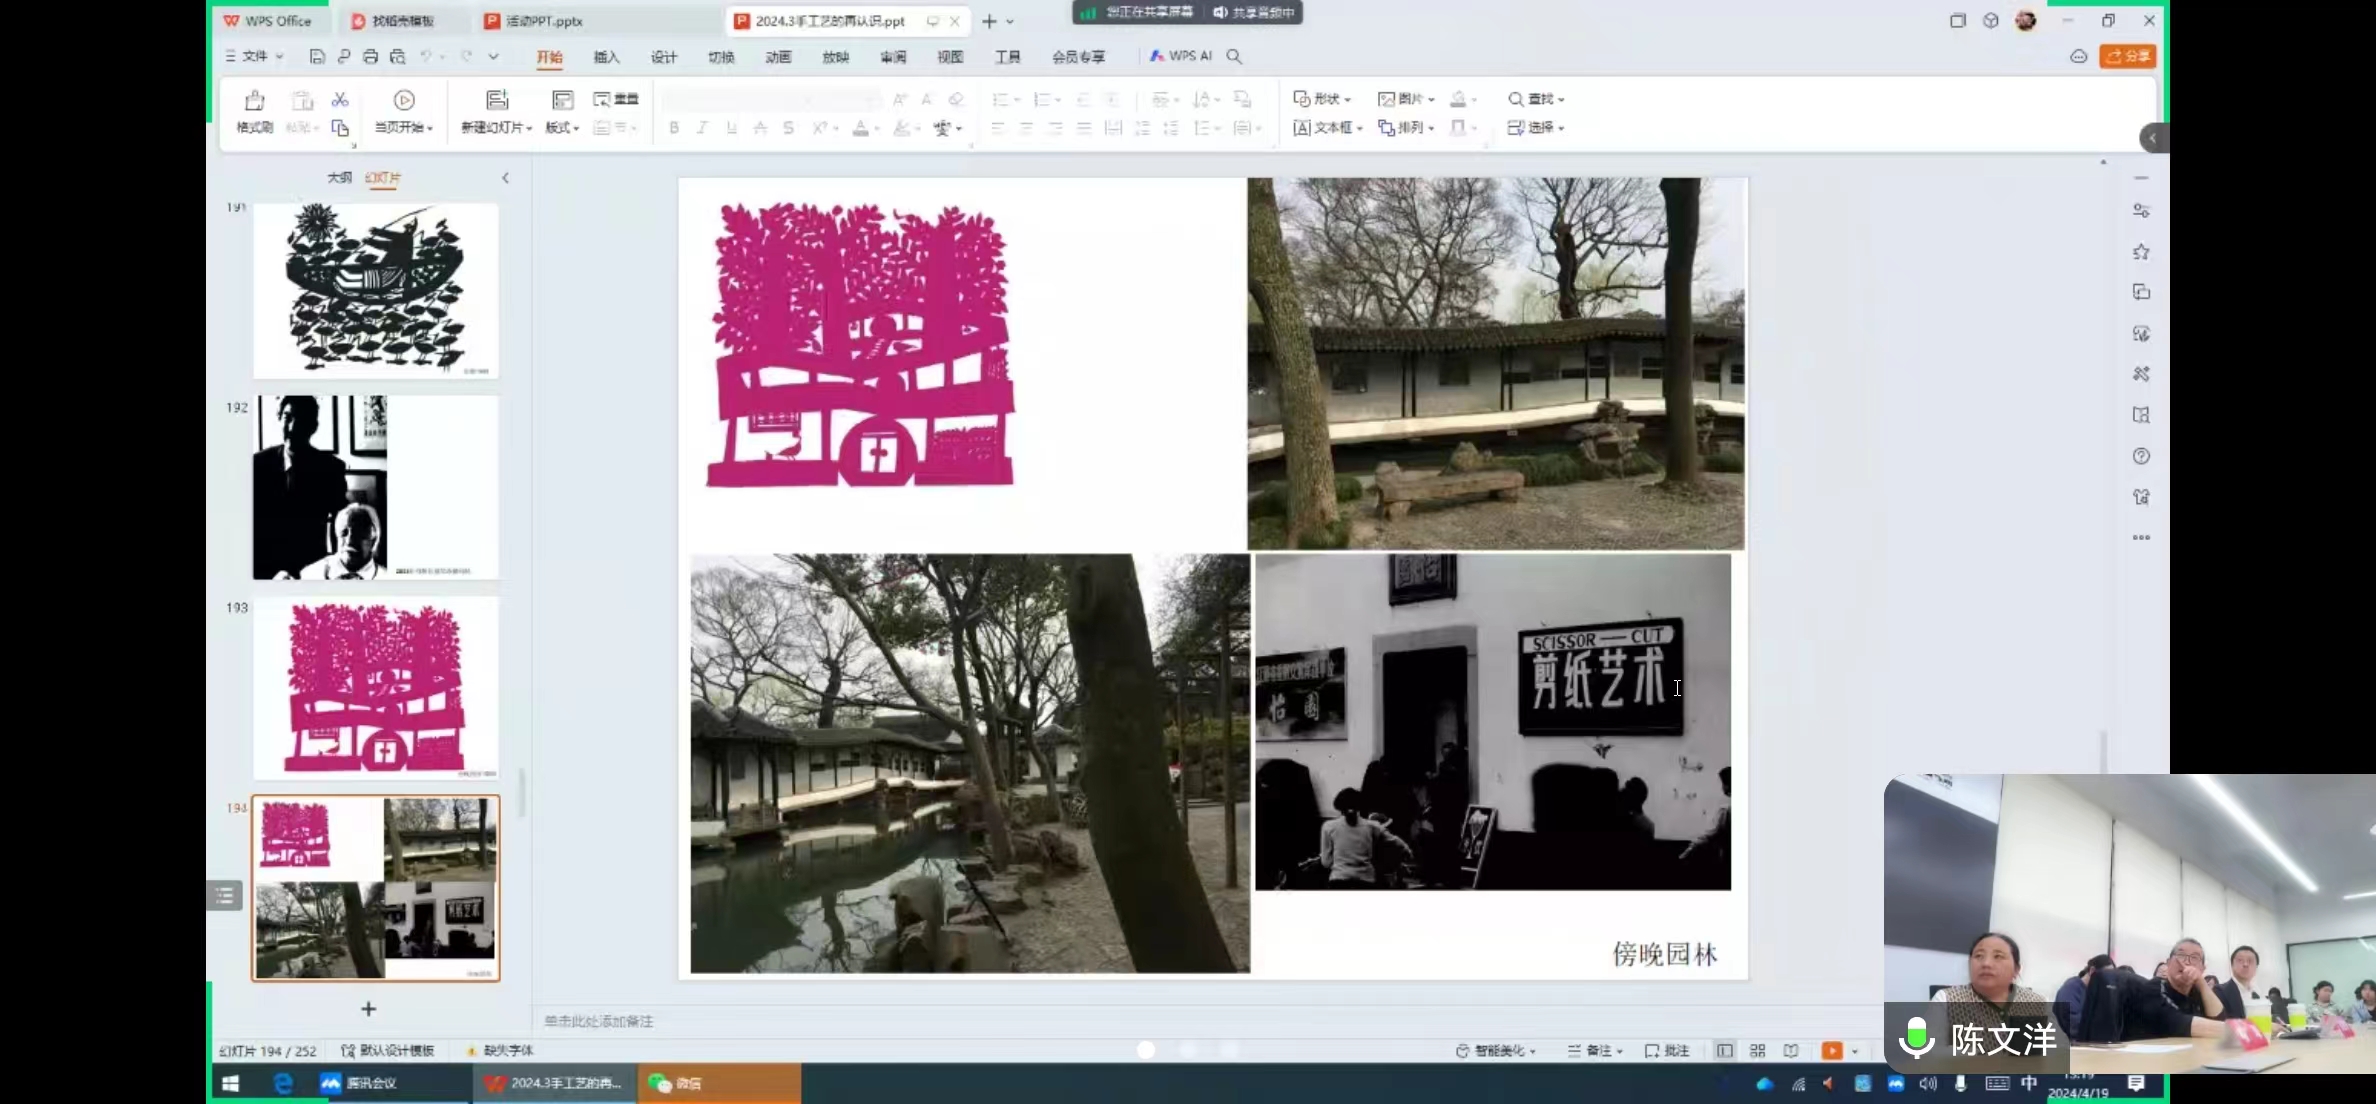Viewport: 2376px width, 1104px height.
Task: Click the Windows Start button
Action: pos(230,1083)
